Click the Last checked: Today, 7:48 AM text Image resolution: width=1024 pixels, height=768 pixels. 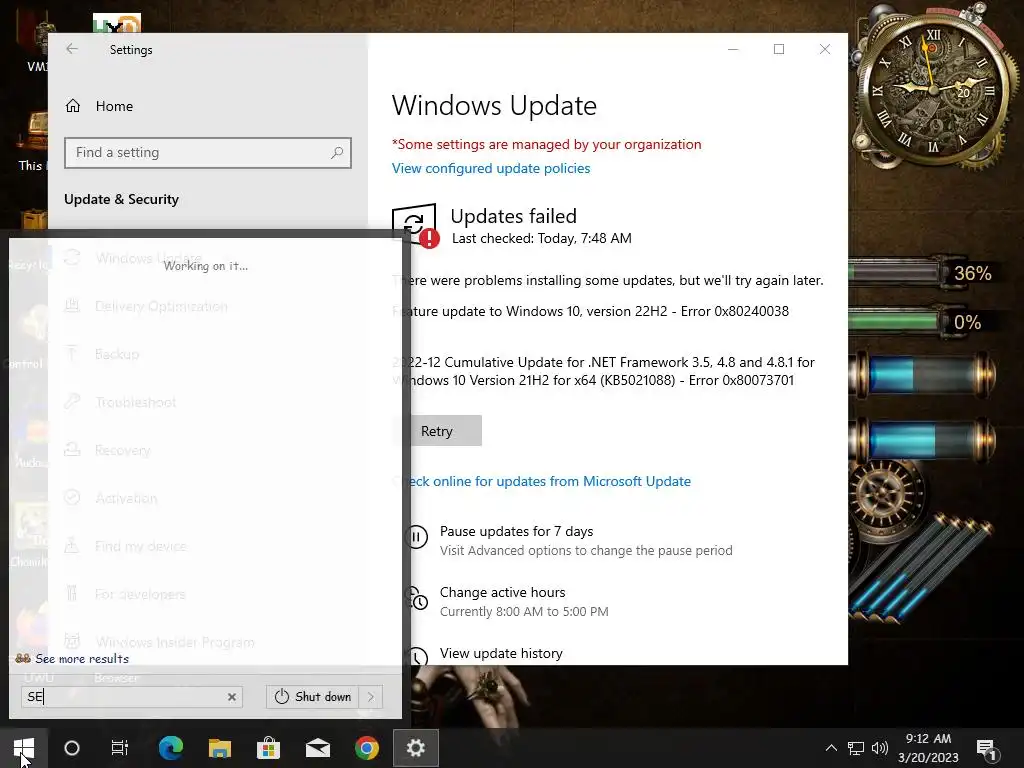tap(541, 238)
